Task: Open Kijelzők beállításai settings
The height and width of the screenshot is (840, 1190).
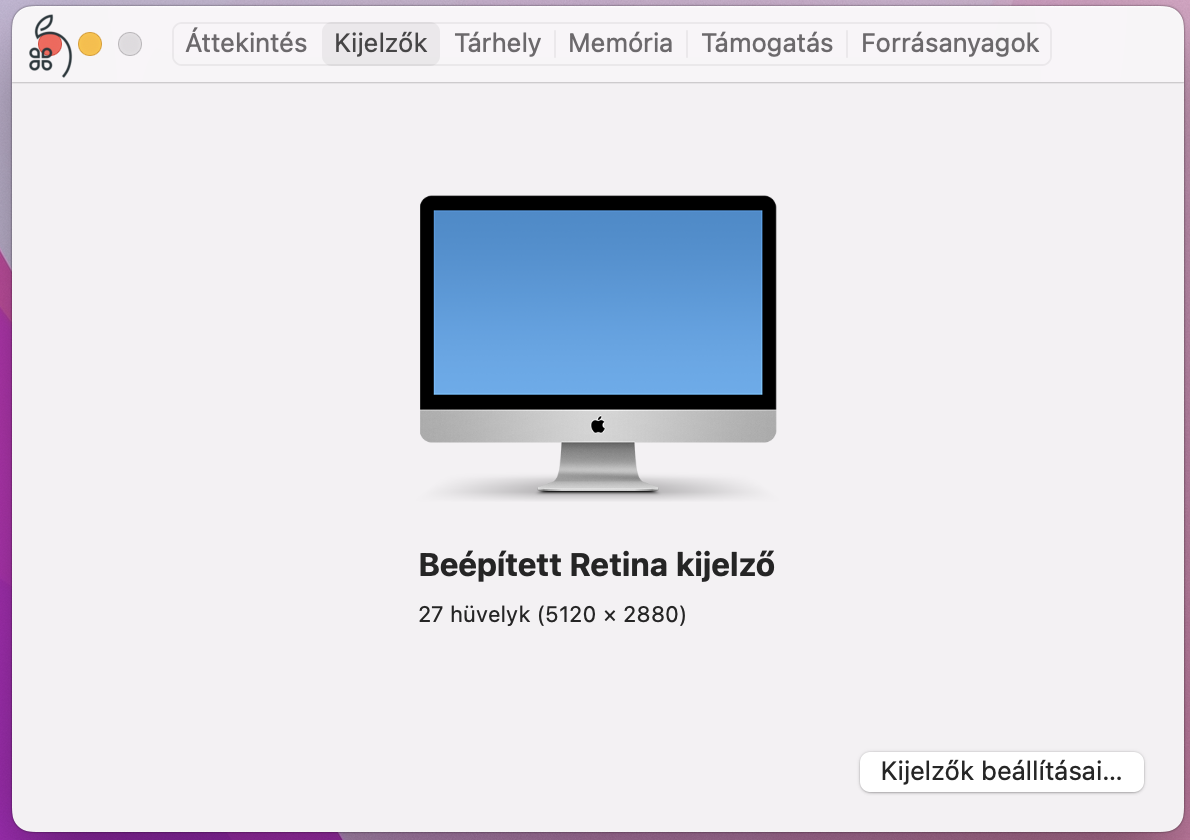Action: (1001, 771)
